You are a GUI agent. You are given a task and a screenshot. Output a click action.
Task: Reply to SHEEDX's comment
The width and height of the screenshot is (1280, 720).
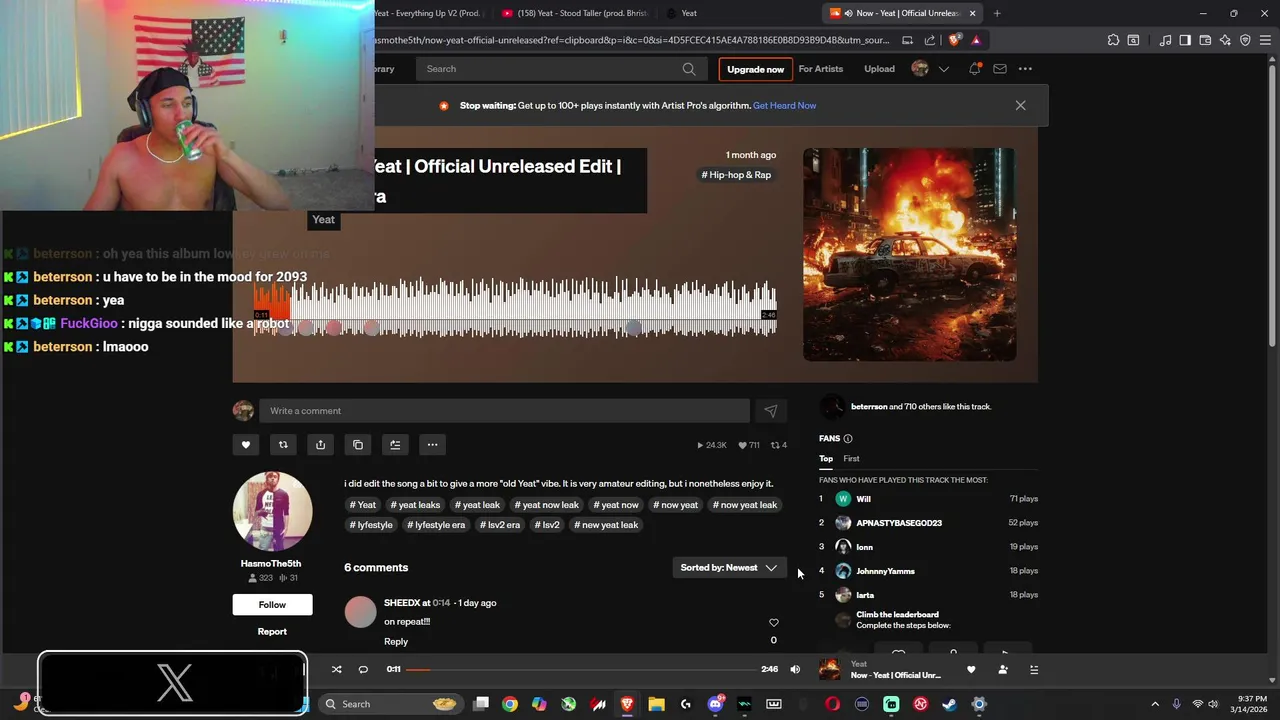click(x=396, y=642)
